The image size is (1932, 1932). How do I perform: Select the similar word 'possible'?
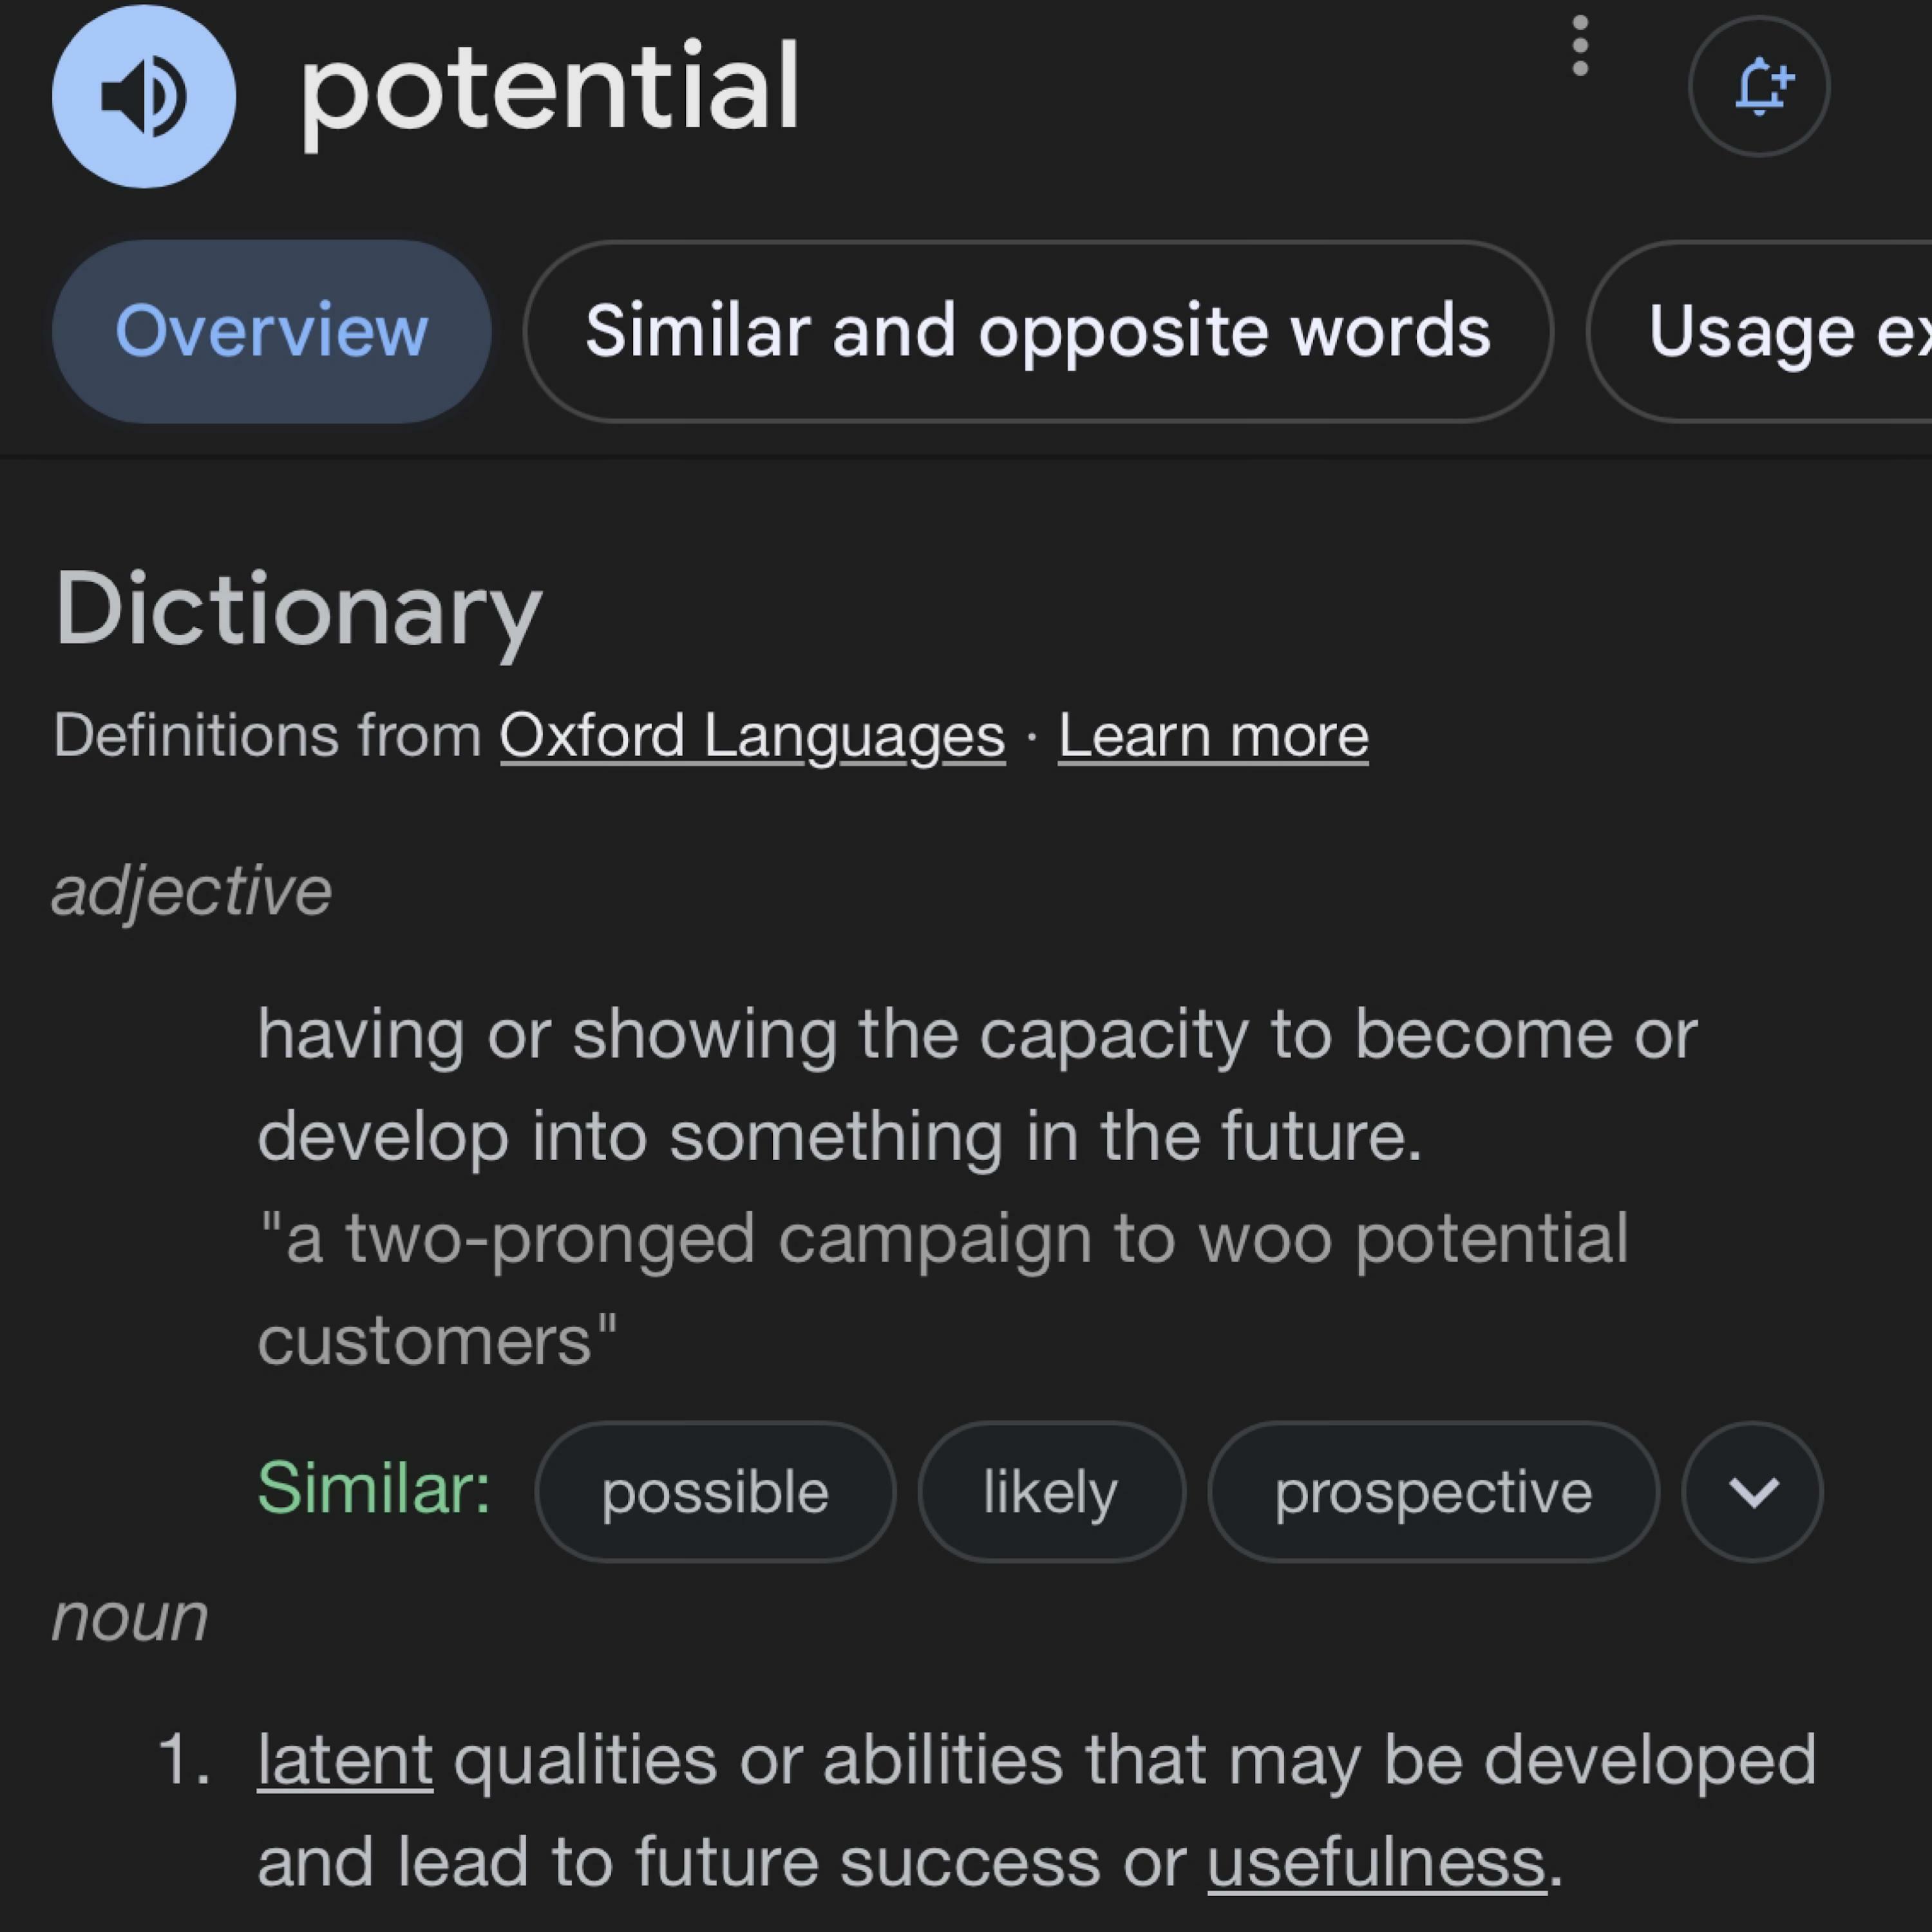[x=714, y=1492]
